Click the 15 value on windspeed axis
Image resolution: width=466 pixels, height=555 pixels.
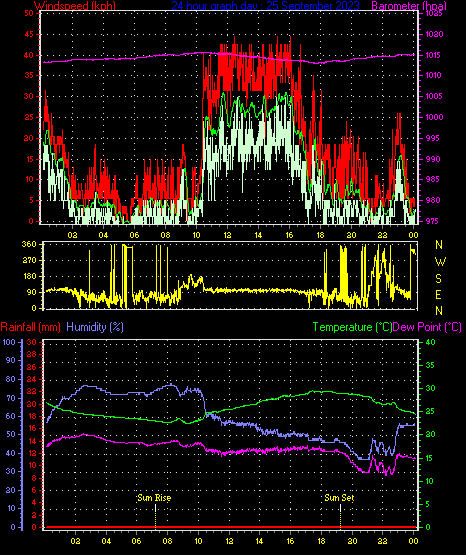coord(29,159)
